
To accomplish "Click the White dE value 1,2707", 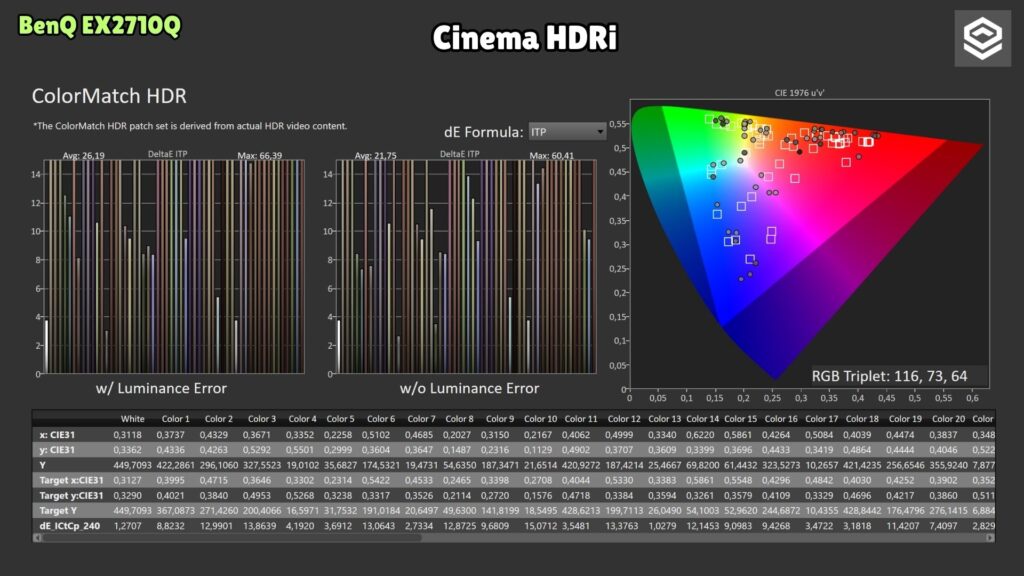I will [x=127, y=526].
